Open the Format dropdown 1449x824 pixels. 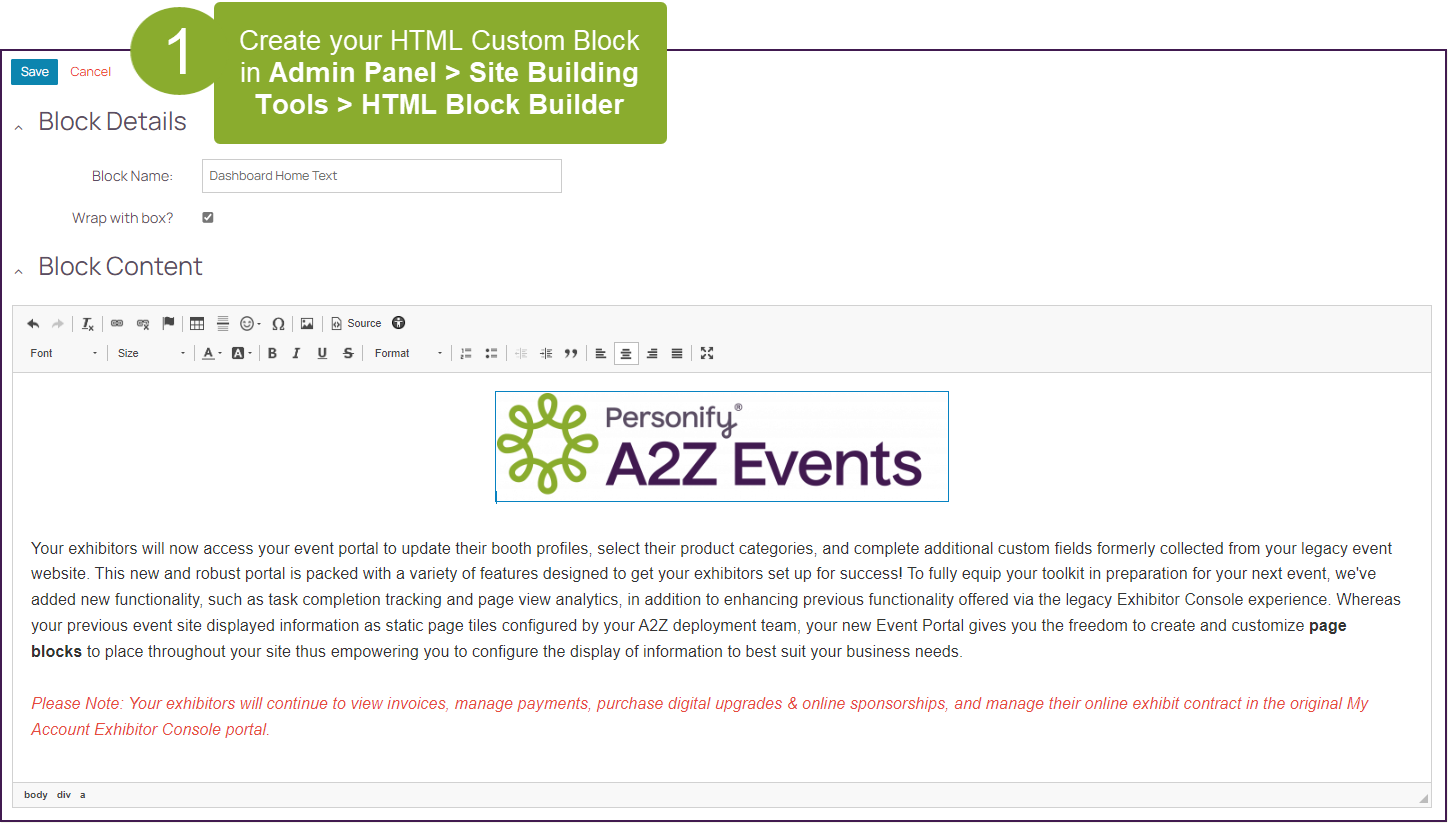pyautogui.click(x=408, y=354)
